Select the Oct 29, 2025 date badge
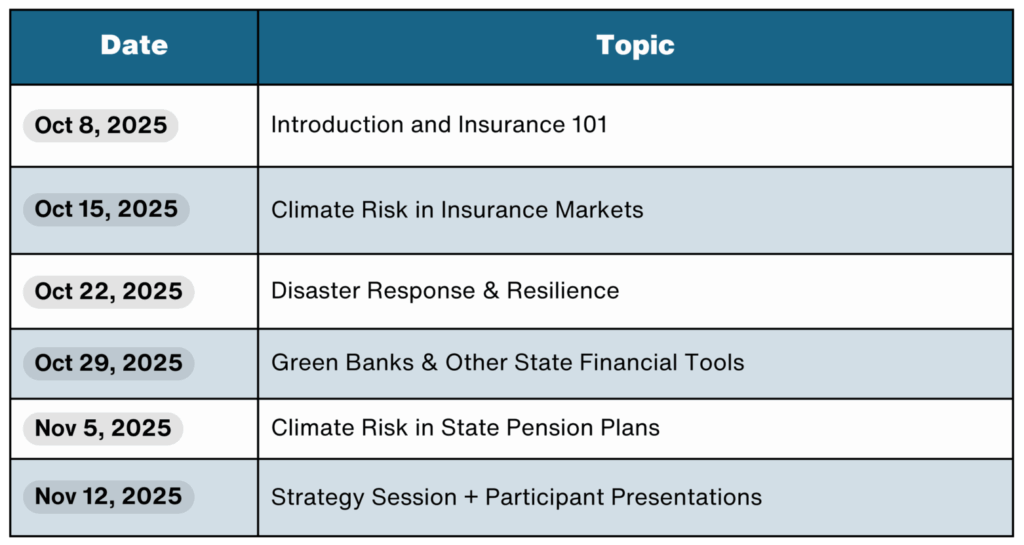Viewport: 1024px width, 545px height. point(108,364)
